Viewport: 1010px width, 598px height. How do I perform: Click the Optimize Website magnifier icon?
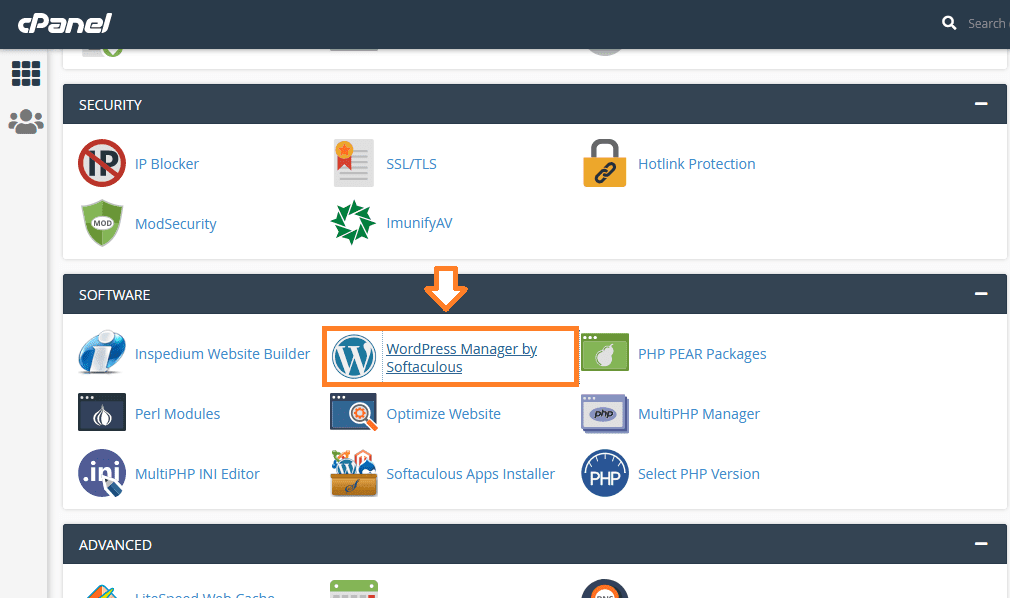tap(353, 412)
